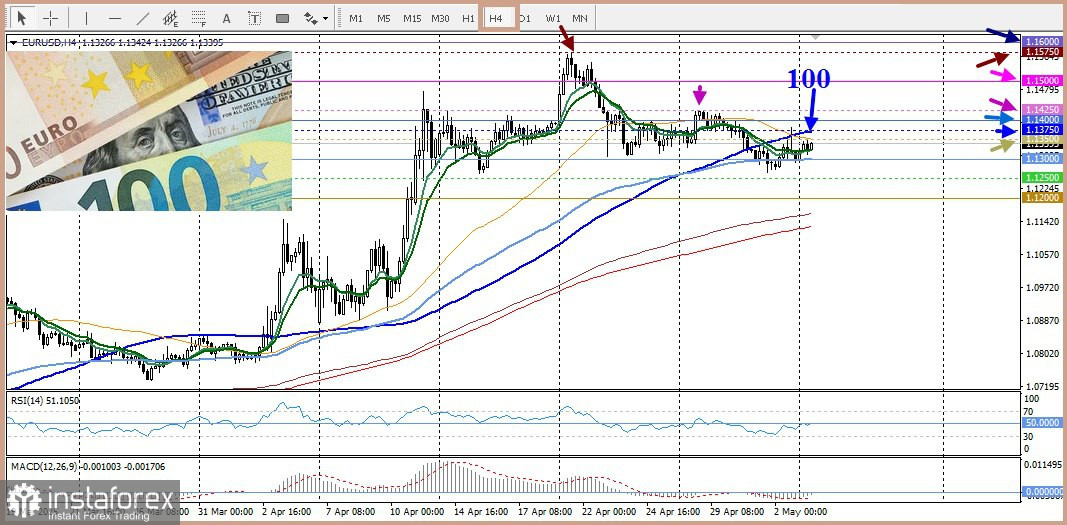Image resolution: width=1067 pixels, height=525 pixels.
Task: Switch chart to MN monthly timeframe
Action: (x=580, y=18)
